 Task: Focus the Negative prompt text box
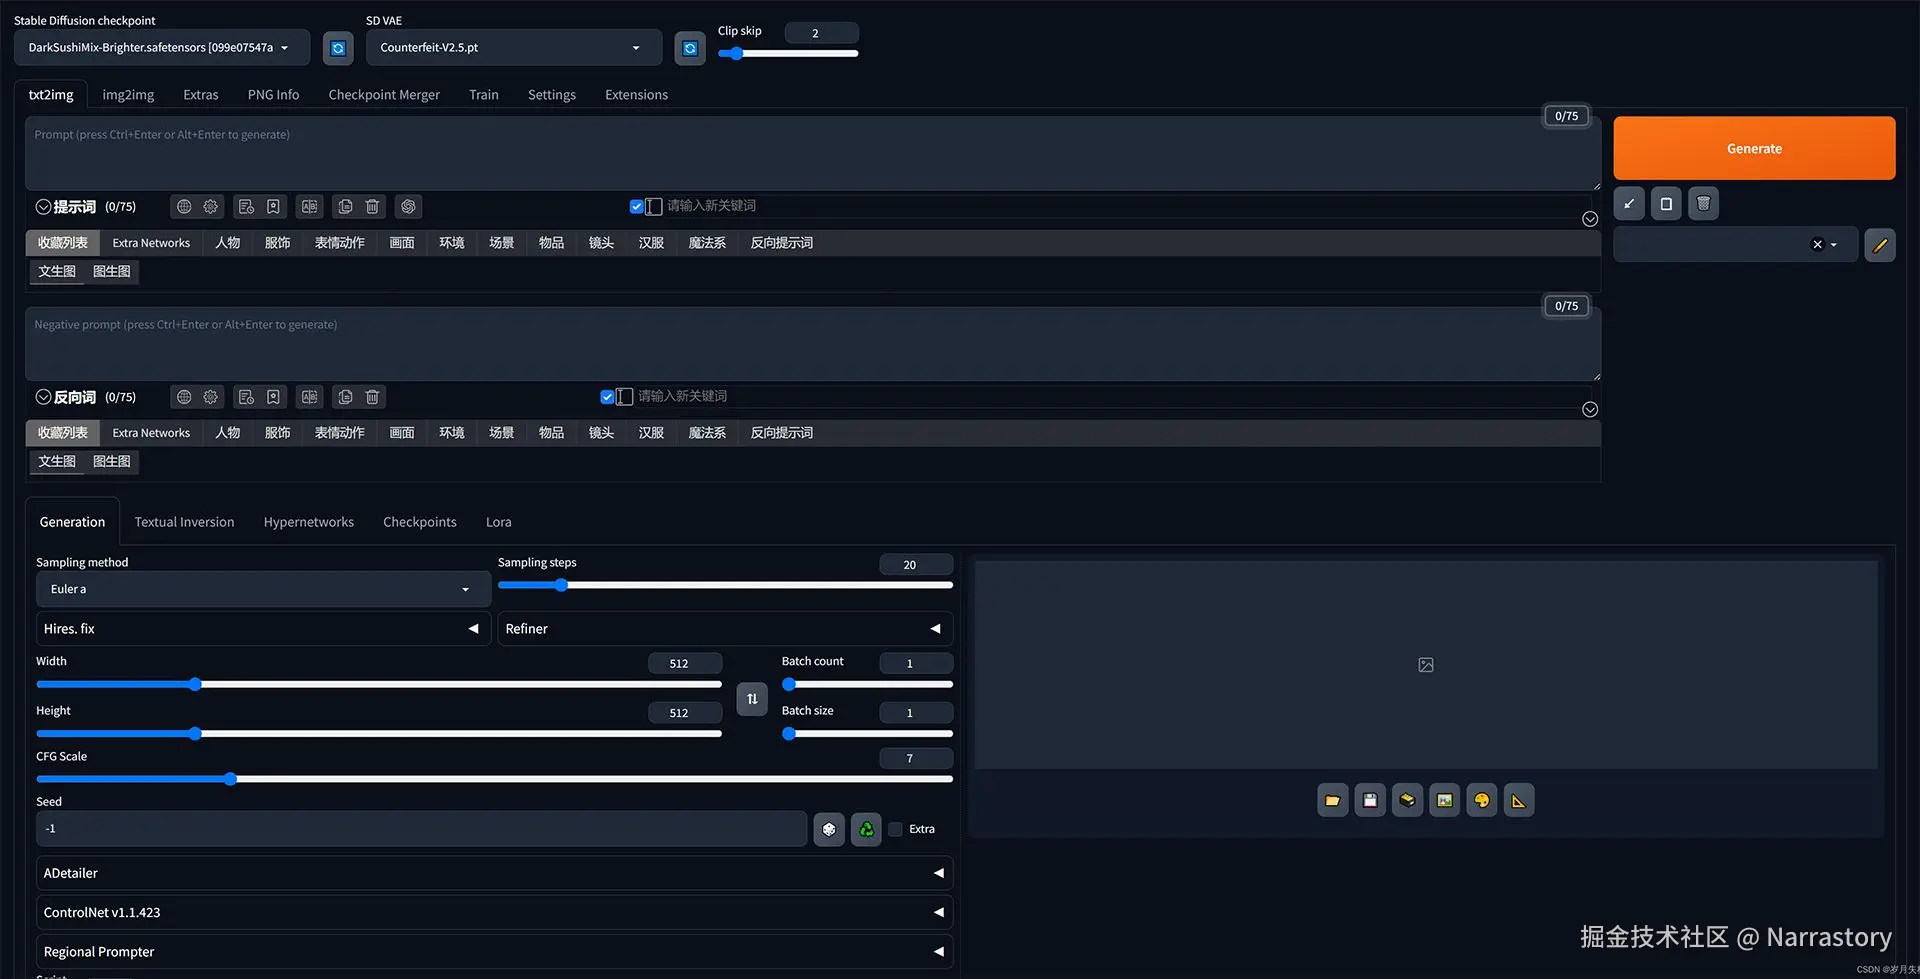pyautogui.click(x=813, y=344)
